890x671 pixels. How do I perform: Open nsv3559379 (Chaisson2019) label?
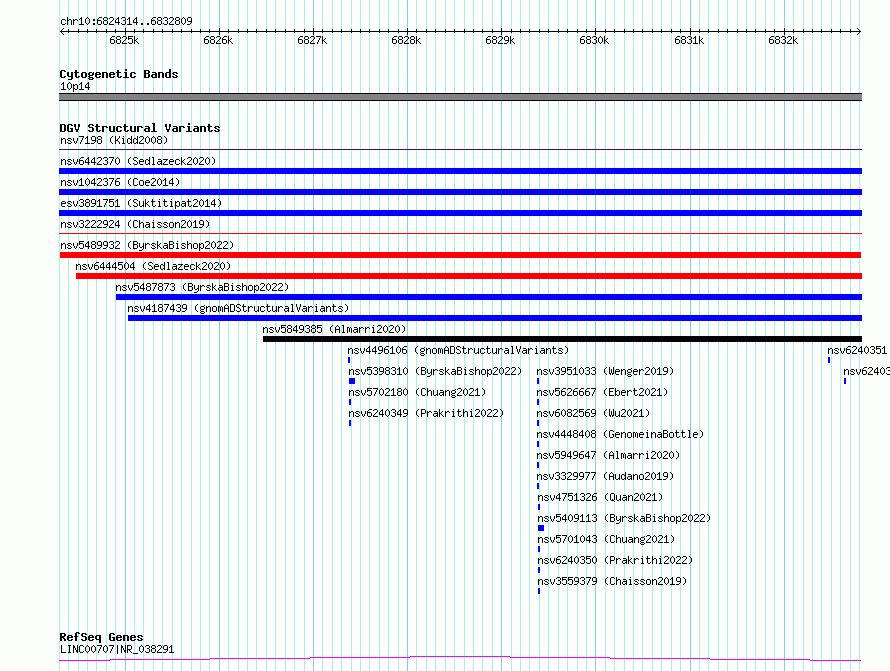[x=612, y=581]
